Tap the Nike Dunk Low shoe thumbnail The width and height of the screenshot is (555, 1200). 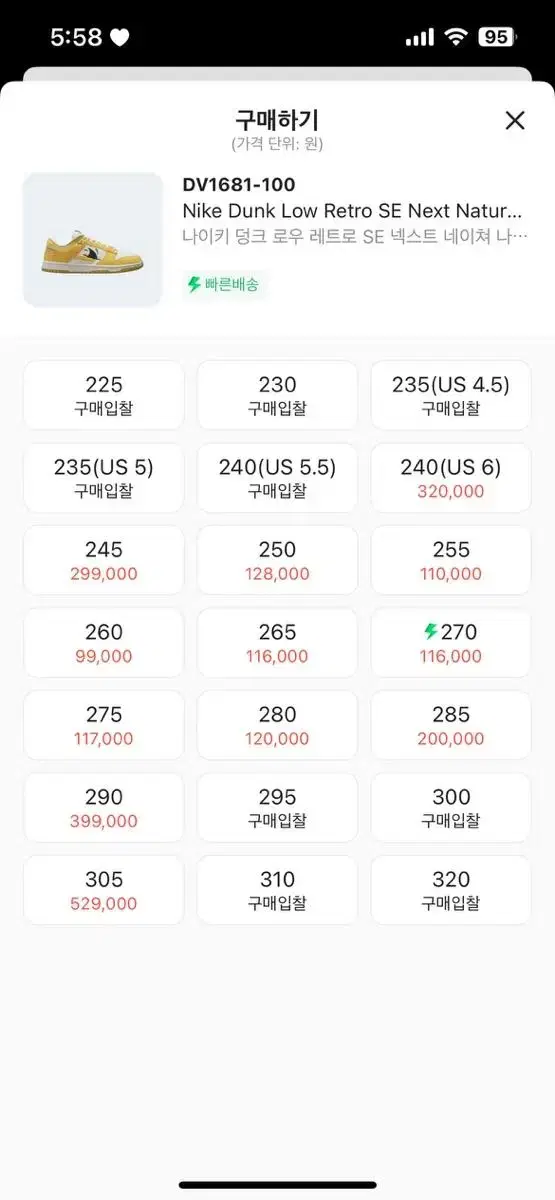point(93,240)
